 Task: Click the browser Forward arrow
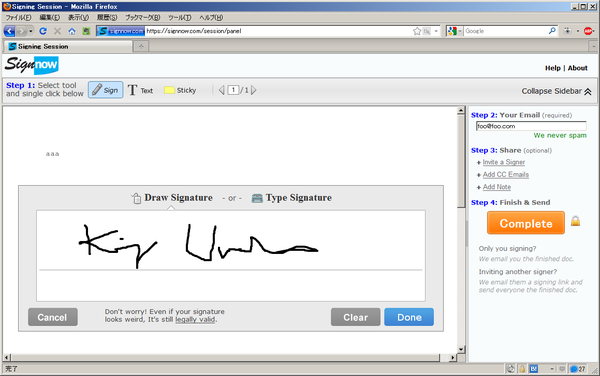coord(21,31)
